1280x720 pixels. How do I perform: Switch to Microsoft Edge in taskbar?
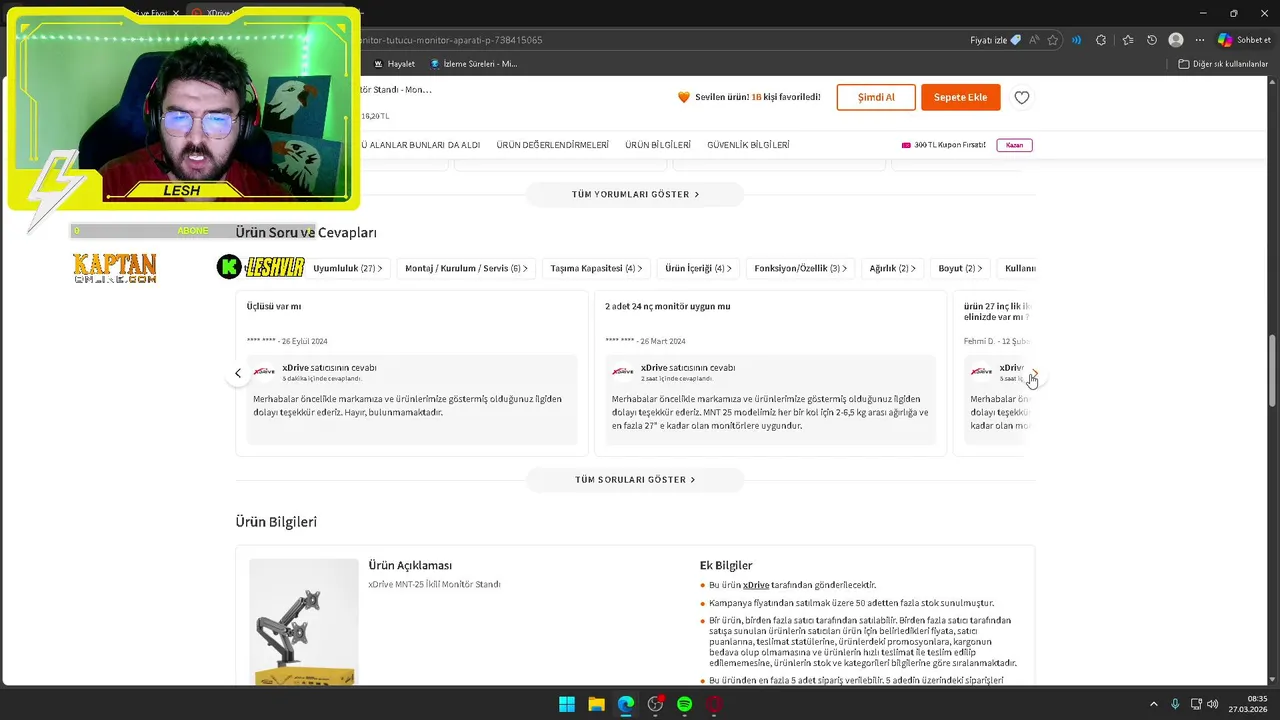(626, 704)
